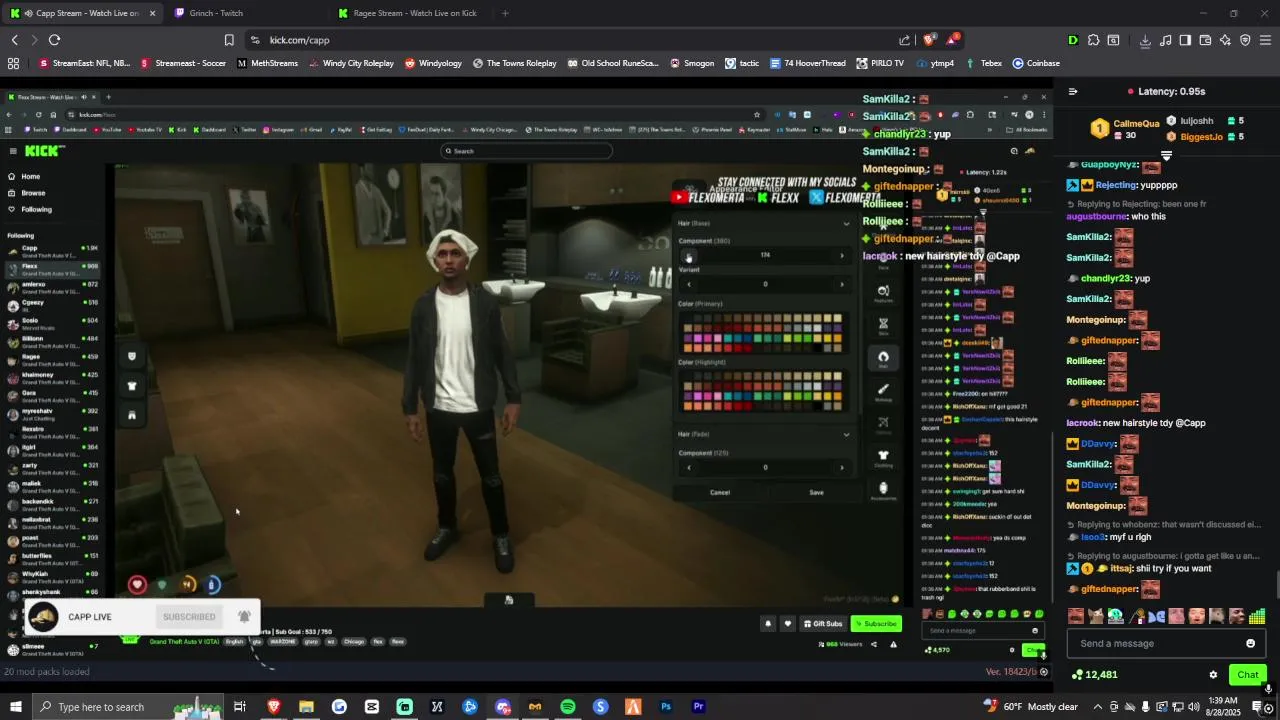1280x720 pixels.
Task: Click Cancel in the streamed appearance editor
Action: [720, 492]
